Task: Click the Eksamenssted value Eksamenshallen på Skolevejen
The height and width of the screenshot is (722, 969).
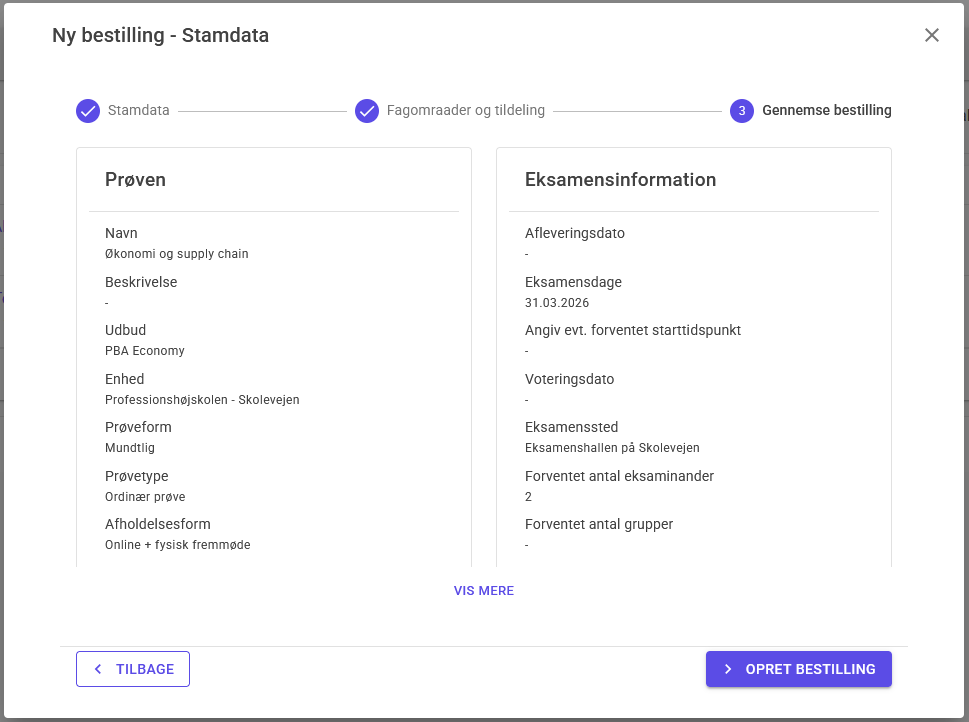Action: click(x=612, y=448)
